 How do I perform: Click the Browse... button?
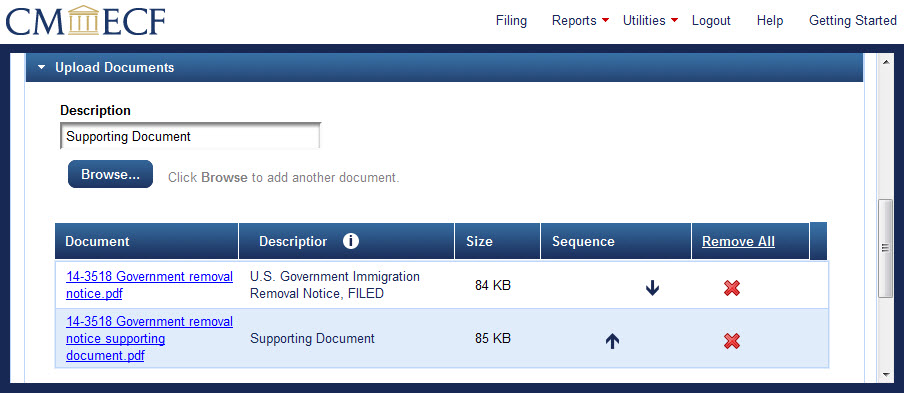110,174
